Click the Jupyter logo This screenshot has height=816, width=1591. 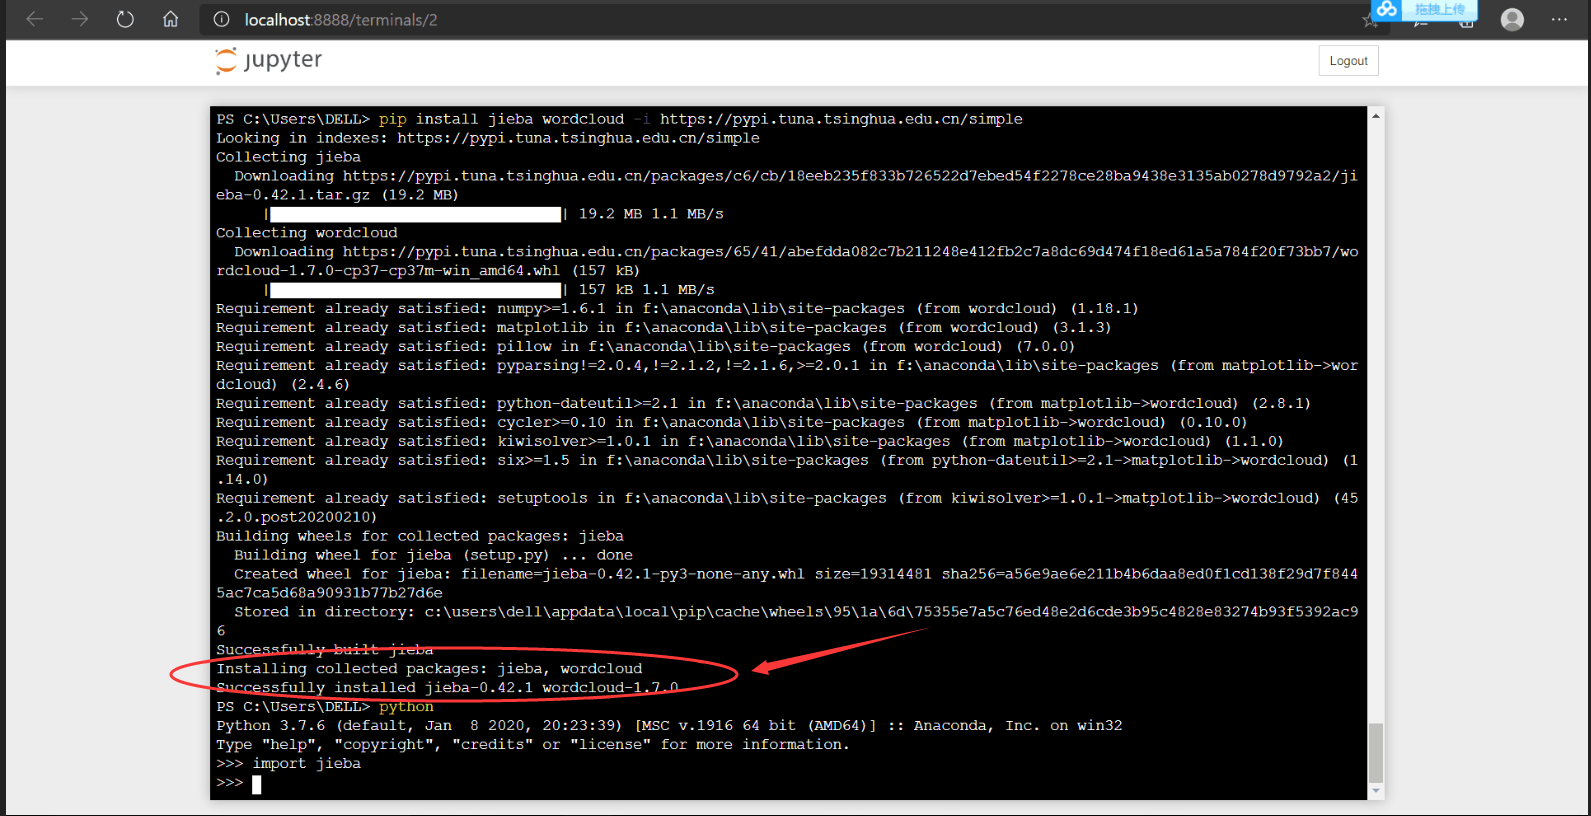point(269,60)
